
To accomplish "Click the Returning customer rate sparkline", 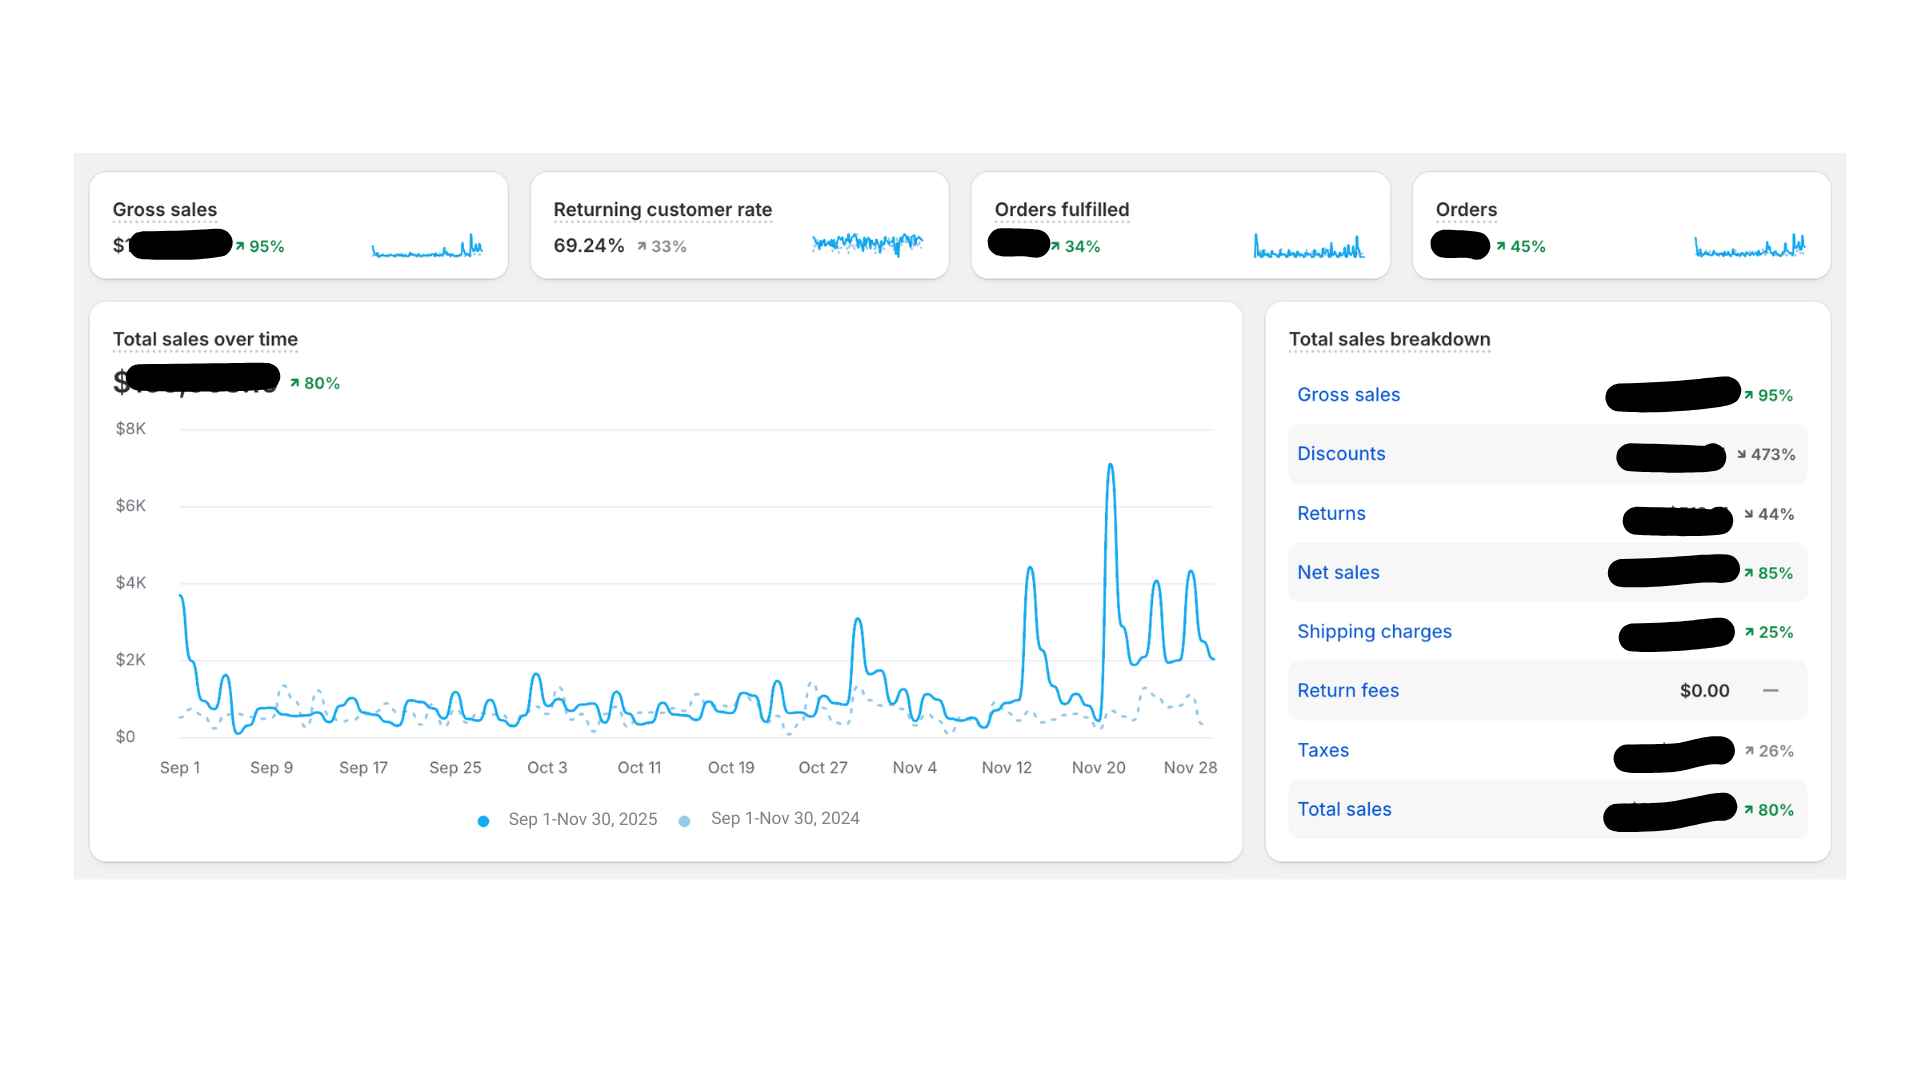I will click(x=867, y=244).
